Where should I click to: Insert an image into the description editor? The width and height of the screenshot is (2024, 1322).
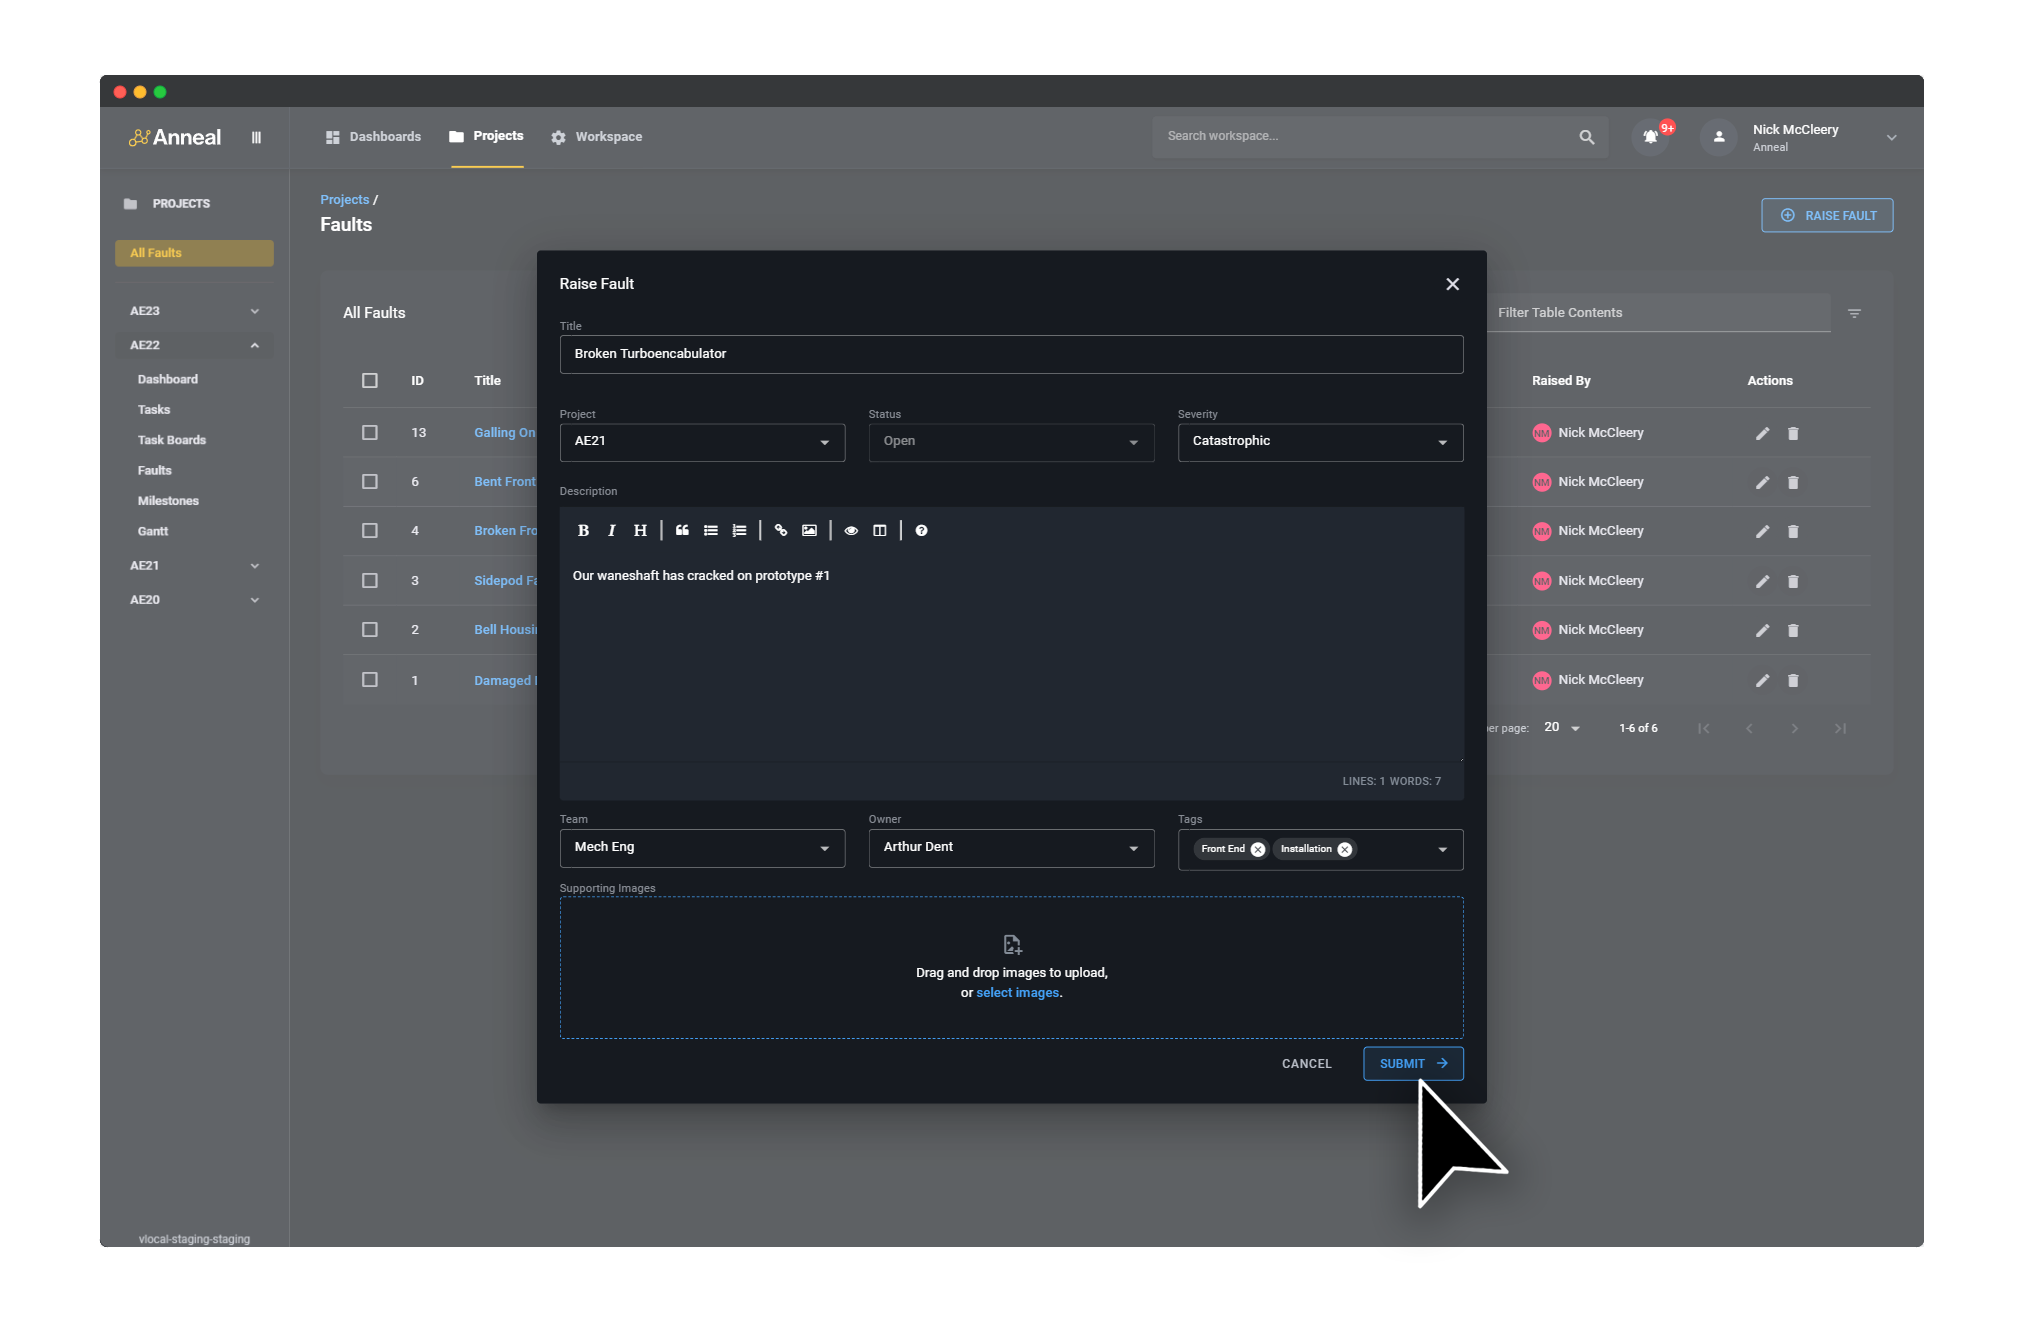click(809, 530)
